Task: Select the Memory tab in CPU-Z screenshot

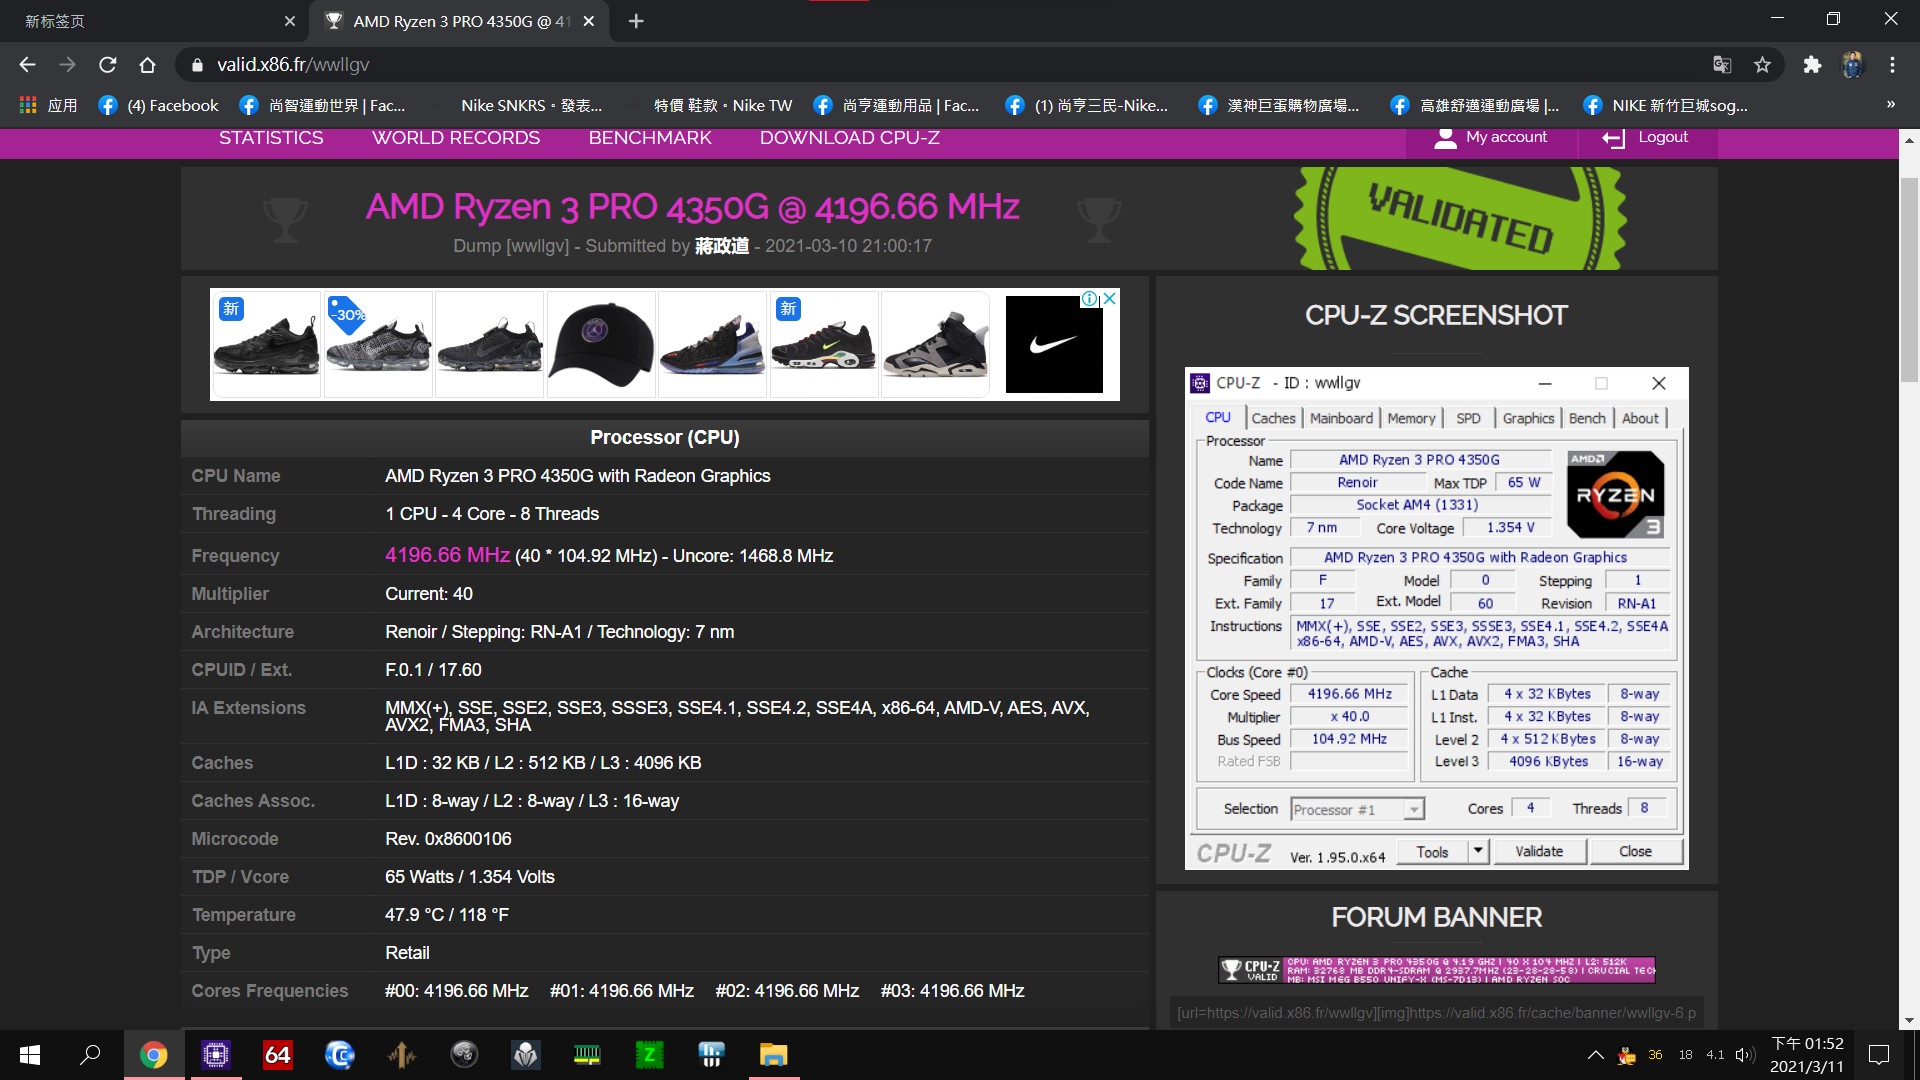Action: 1411,418
